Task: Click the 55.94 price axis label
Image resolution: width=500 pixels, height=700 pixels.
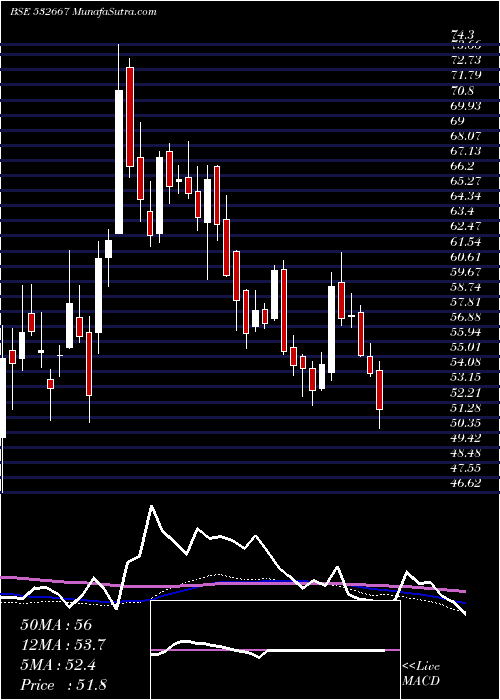Action: coord(466,332)
